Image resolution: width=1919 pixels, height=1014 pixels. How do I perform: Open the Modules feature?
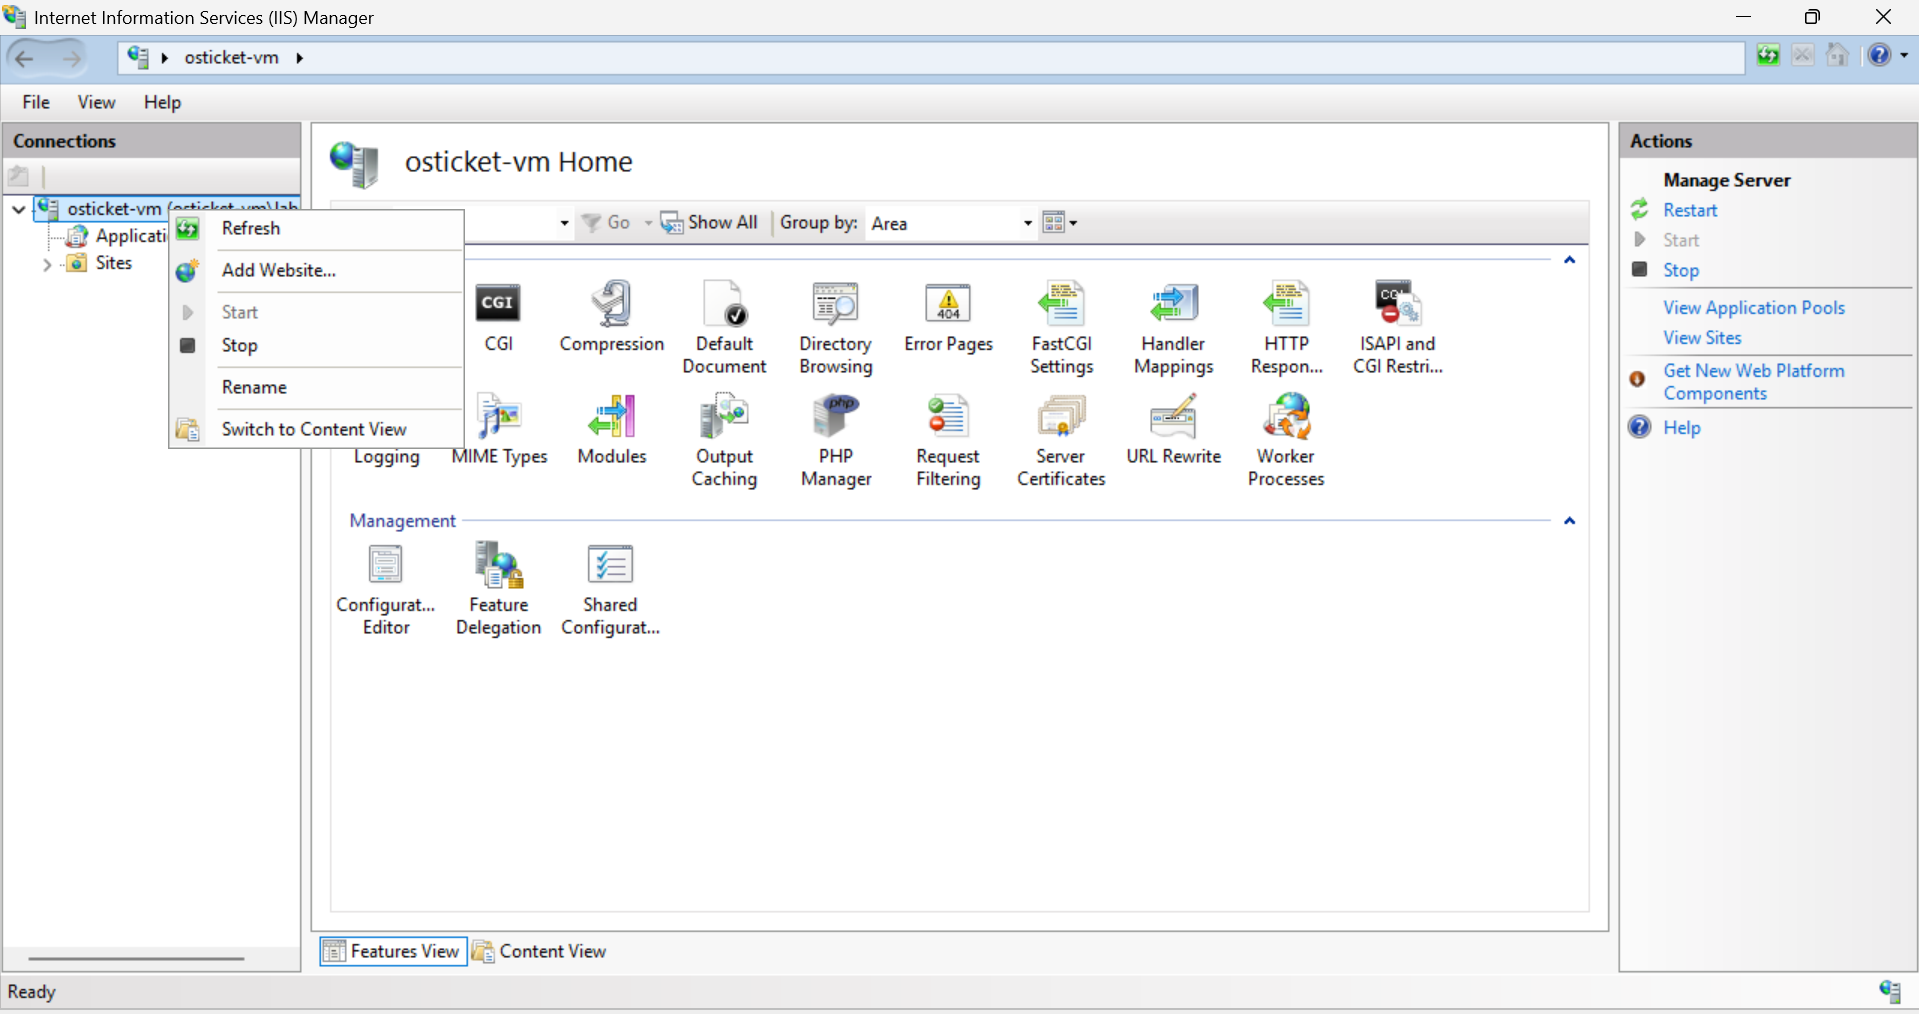coord(612,430)
